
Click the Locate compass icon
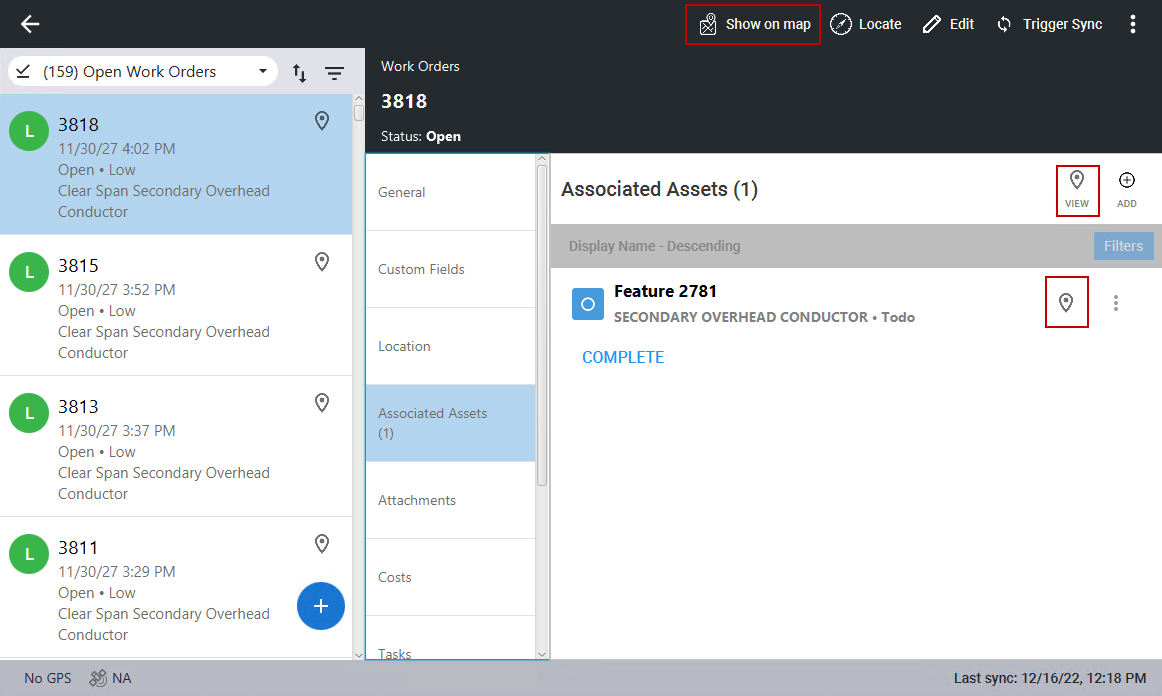(841, 24)
